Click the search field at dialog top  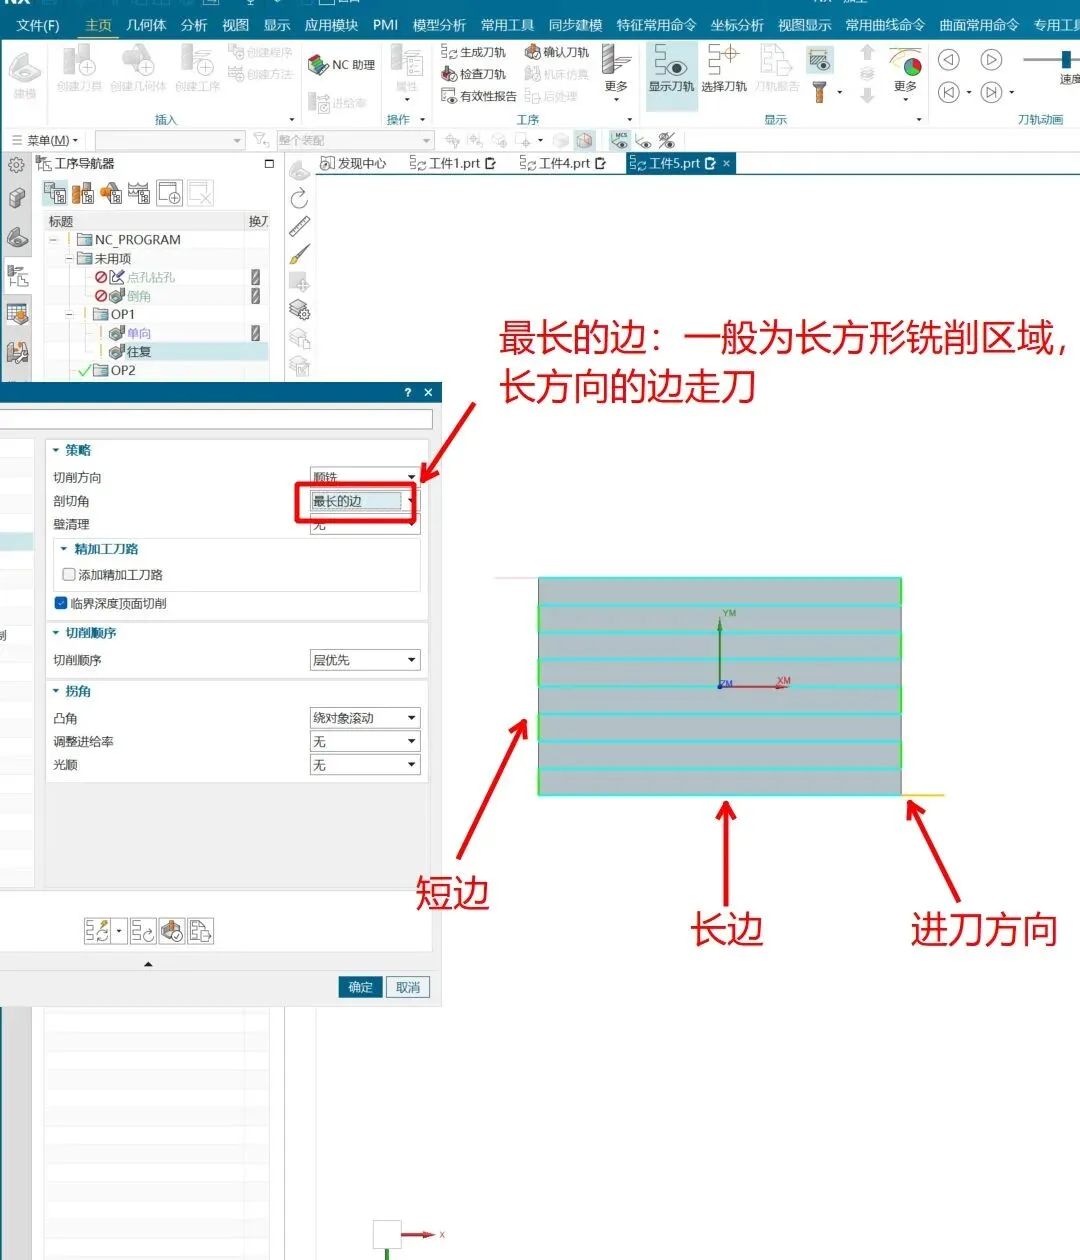216,419
